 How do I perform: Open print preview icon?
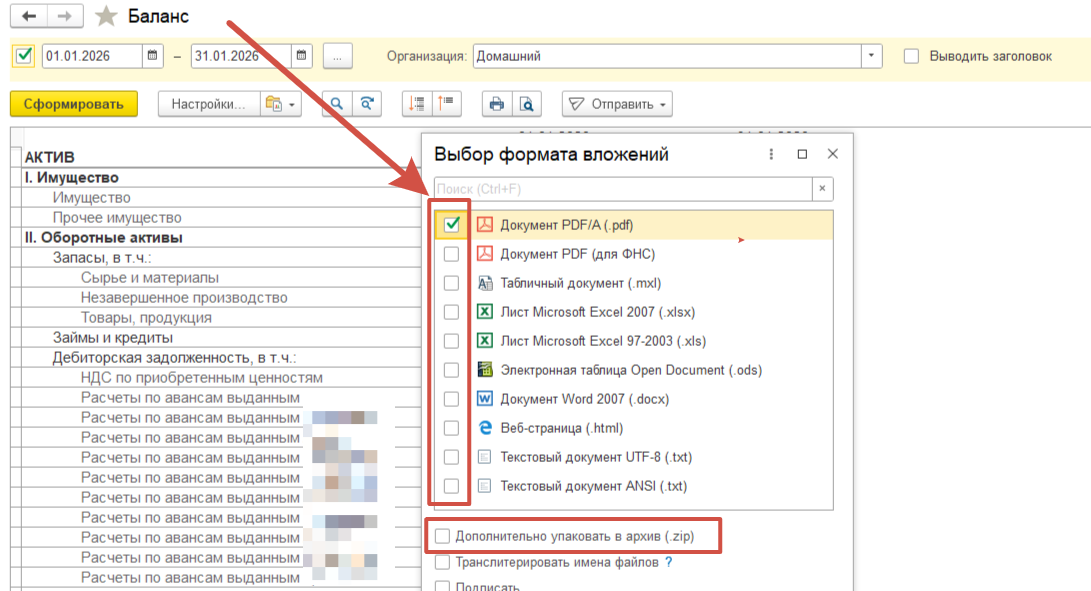(x=526, y=104)
